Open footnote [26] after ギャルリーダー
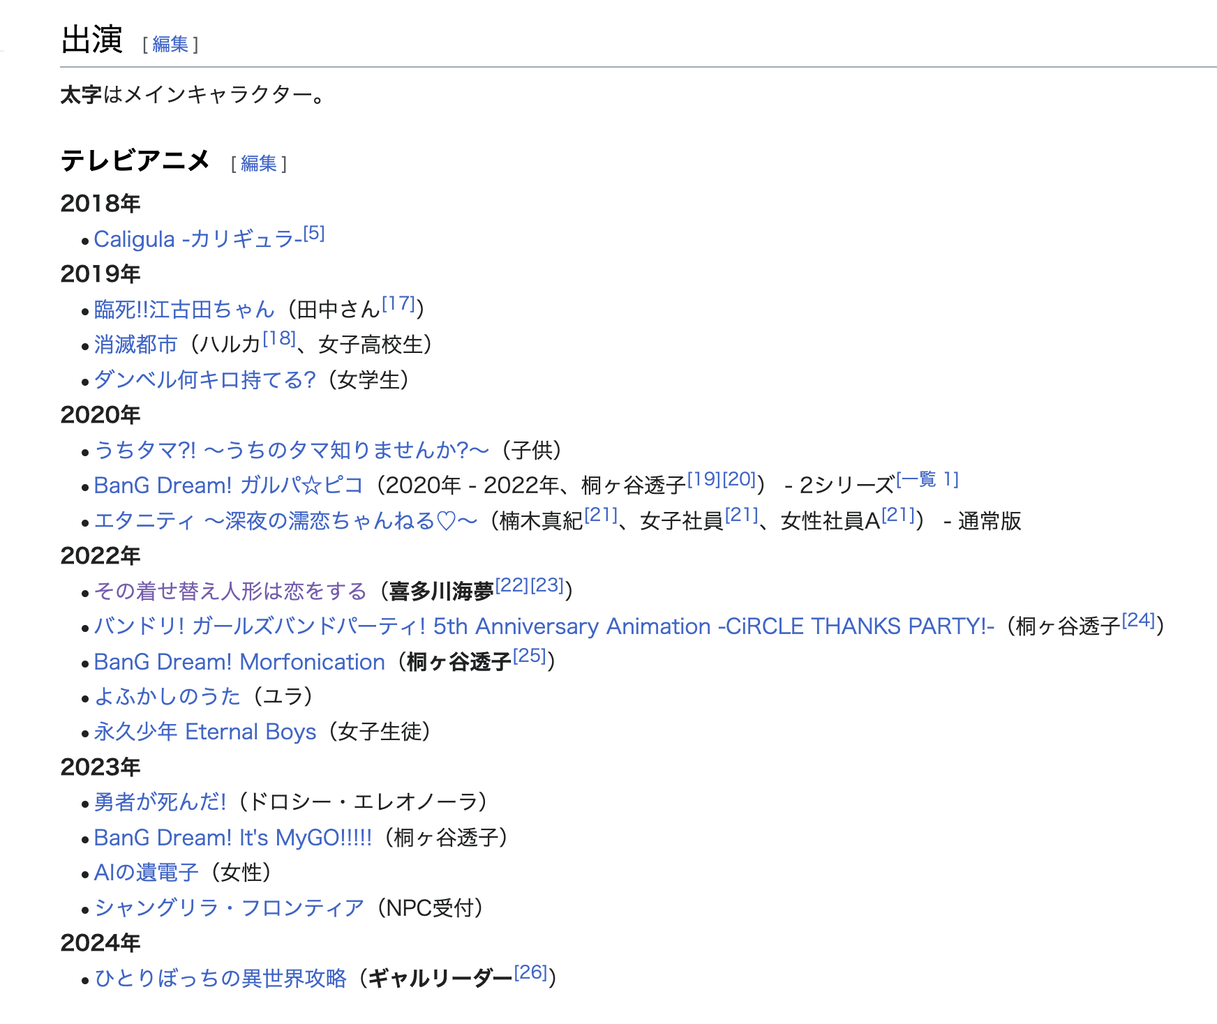This screenshot has height=1024, width=1217. coord(531,972)
